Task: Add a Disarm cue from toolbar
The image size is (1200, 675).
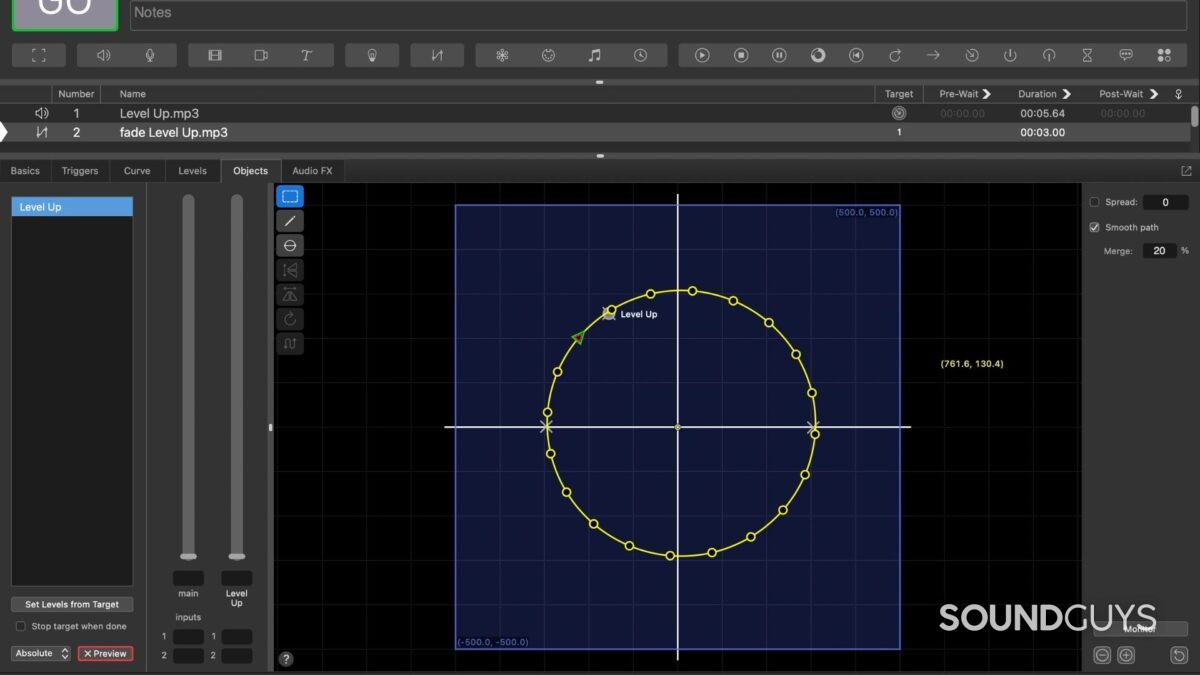Action: tap(1048, 55)
